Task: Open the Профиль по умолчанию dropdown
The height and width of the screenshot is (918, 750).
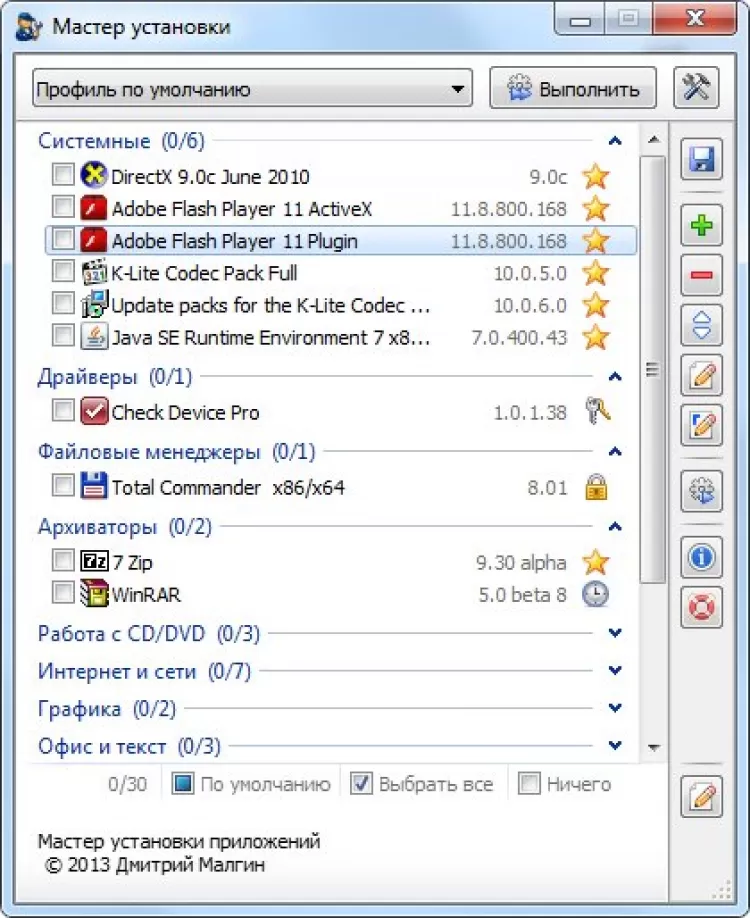Action: coord(252,89)
